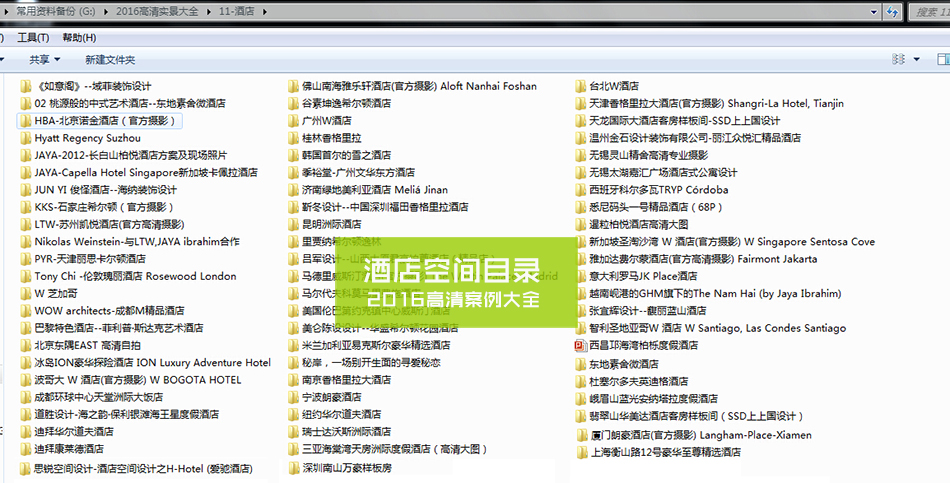Select 波哥大 W 酒店(官方摄影) W BOGOTA HOTEL
The image size is (950, 483).
tap(138, 380)
